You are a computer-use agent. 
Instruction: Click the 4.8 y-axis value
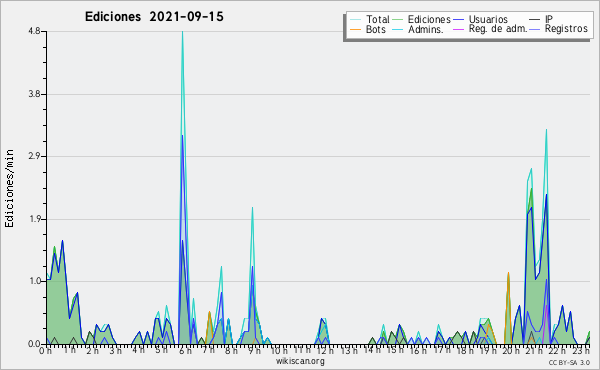click(34, 31)
